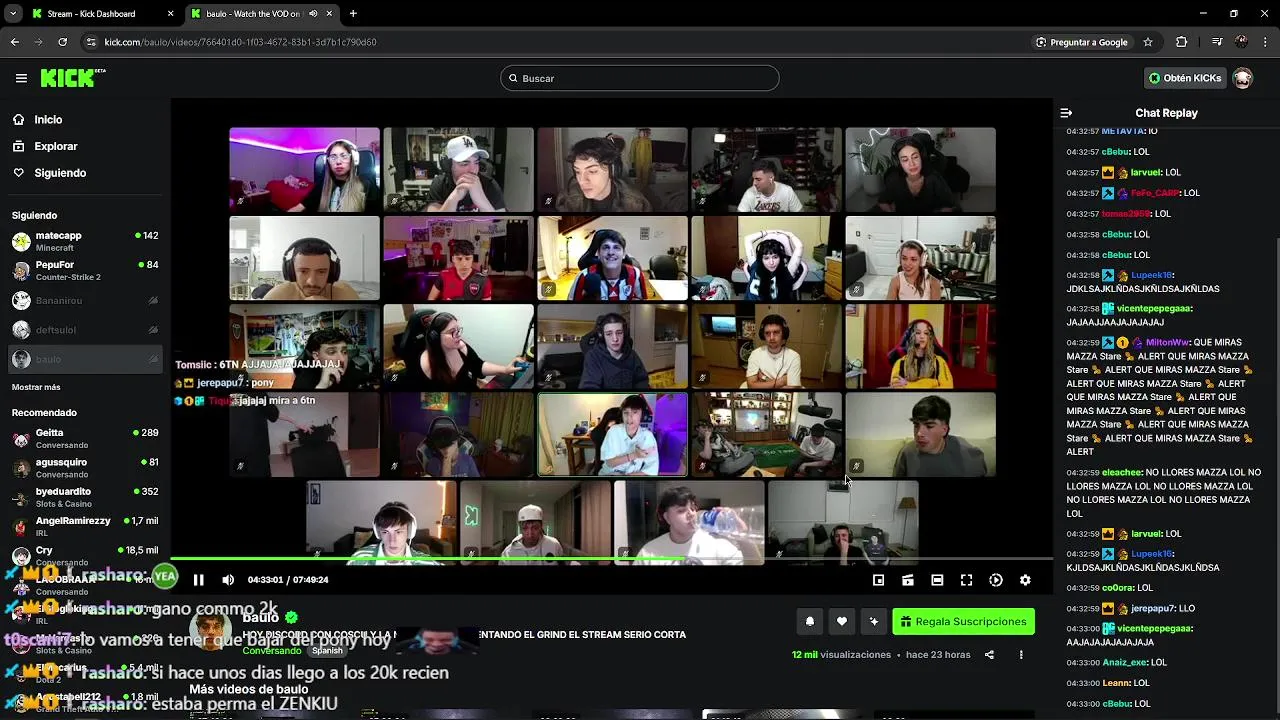Open user profile avatar menu
Viewport: 1280px width, 720px height.
coord(1243,78)
